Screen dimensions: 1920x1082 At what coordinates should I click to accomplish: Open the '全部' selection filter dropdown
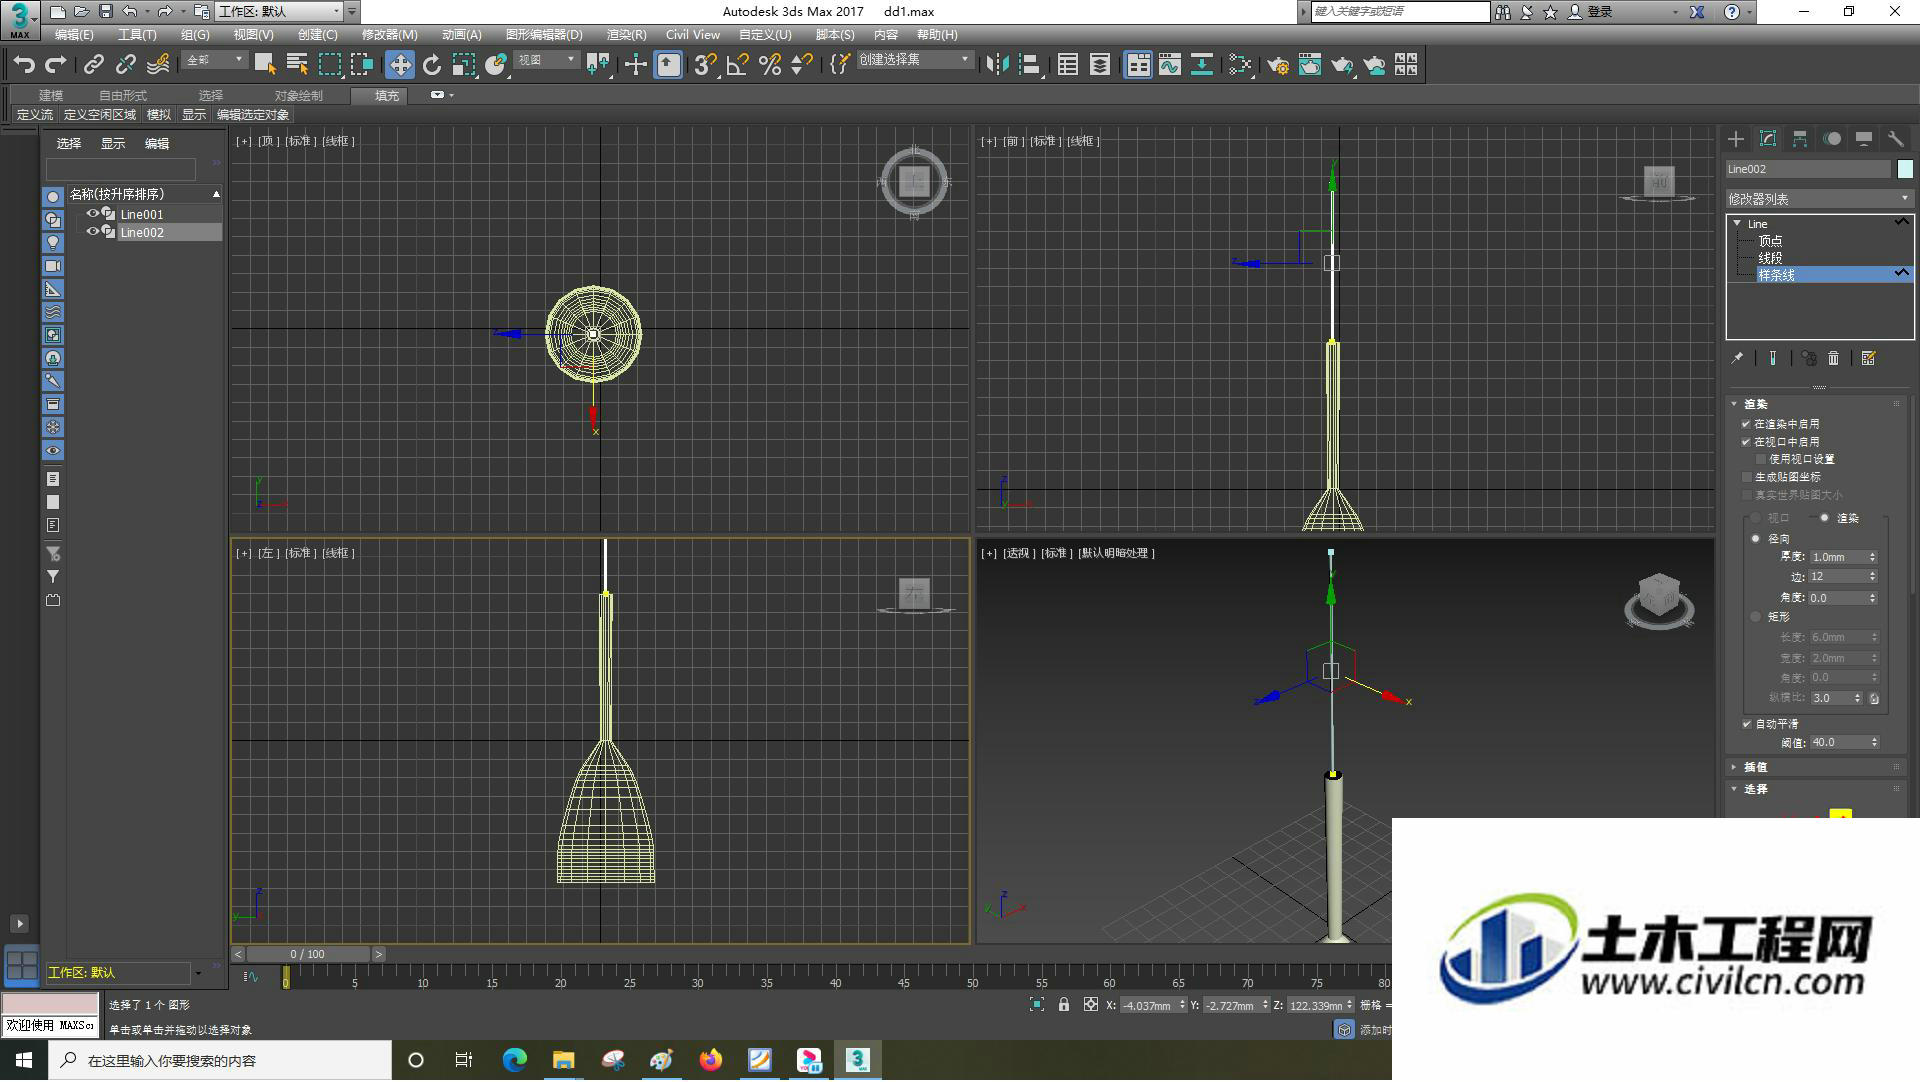coord(214,61)
